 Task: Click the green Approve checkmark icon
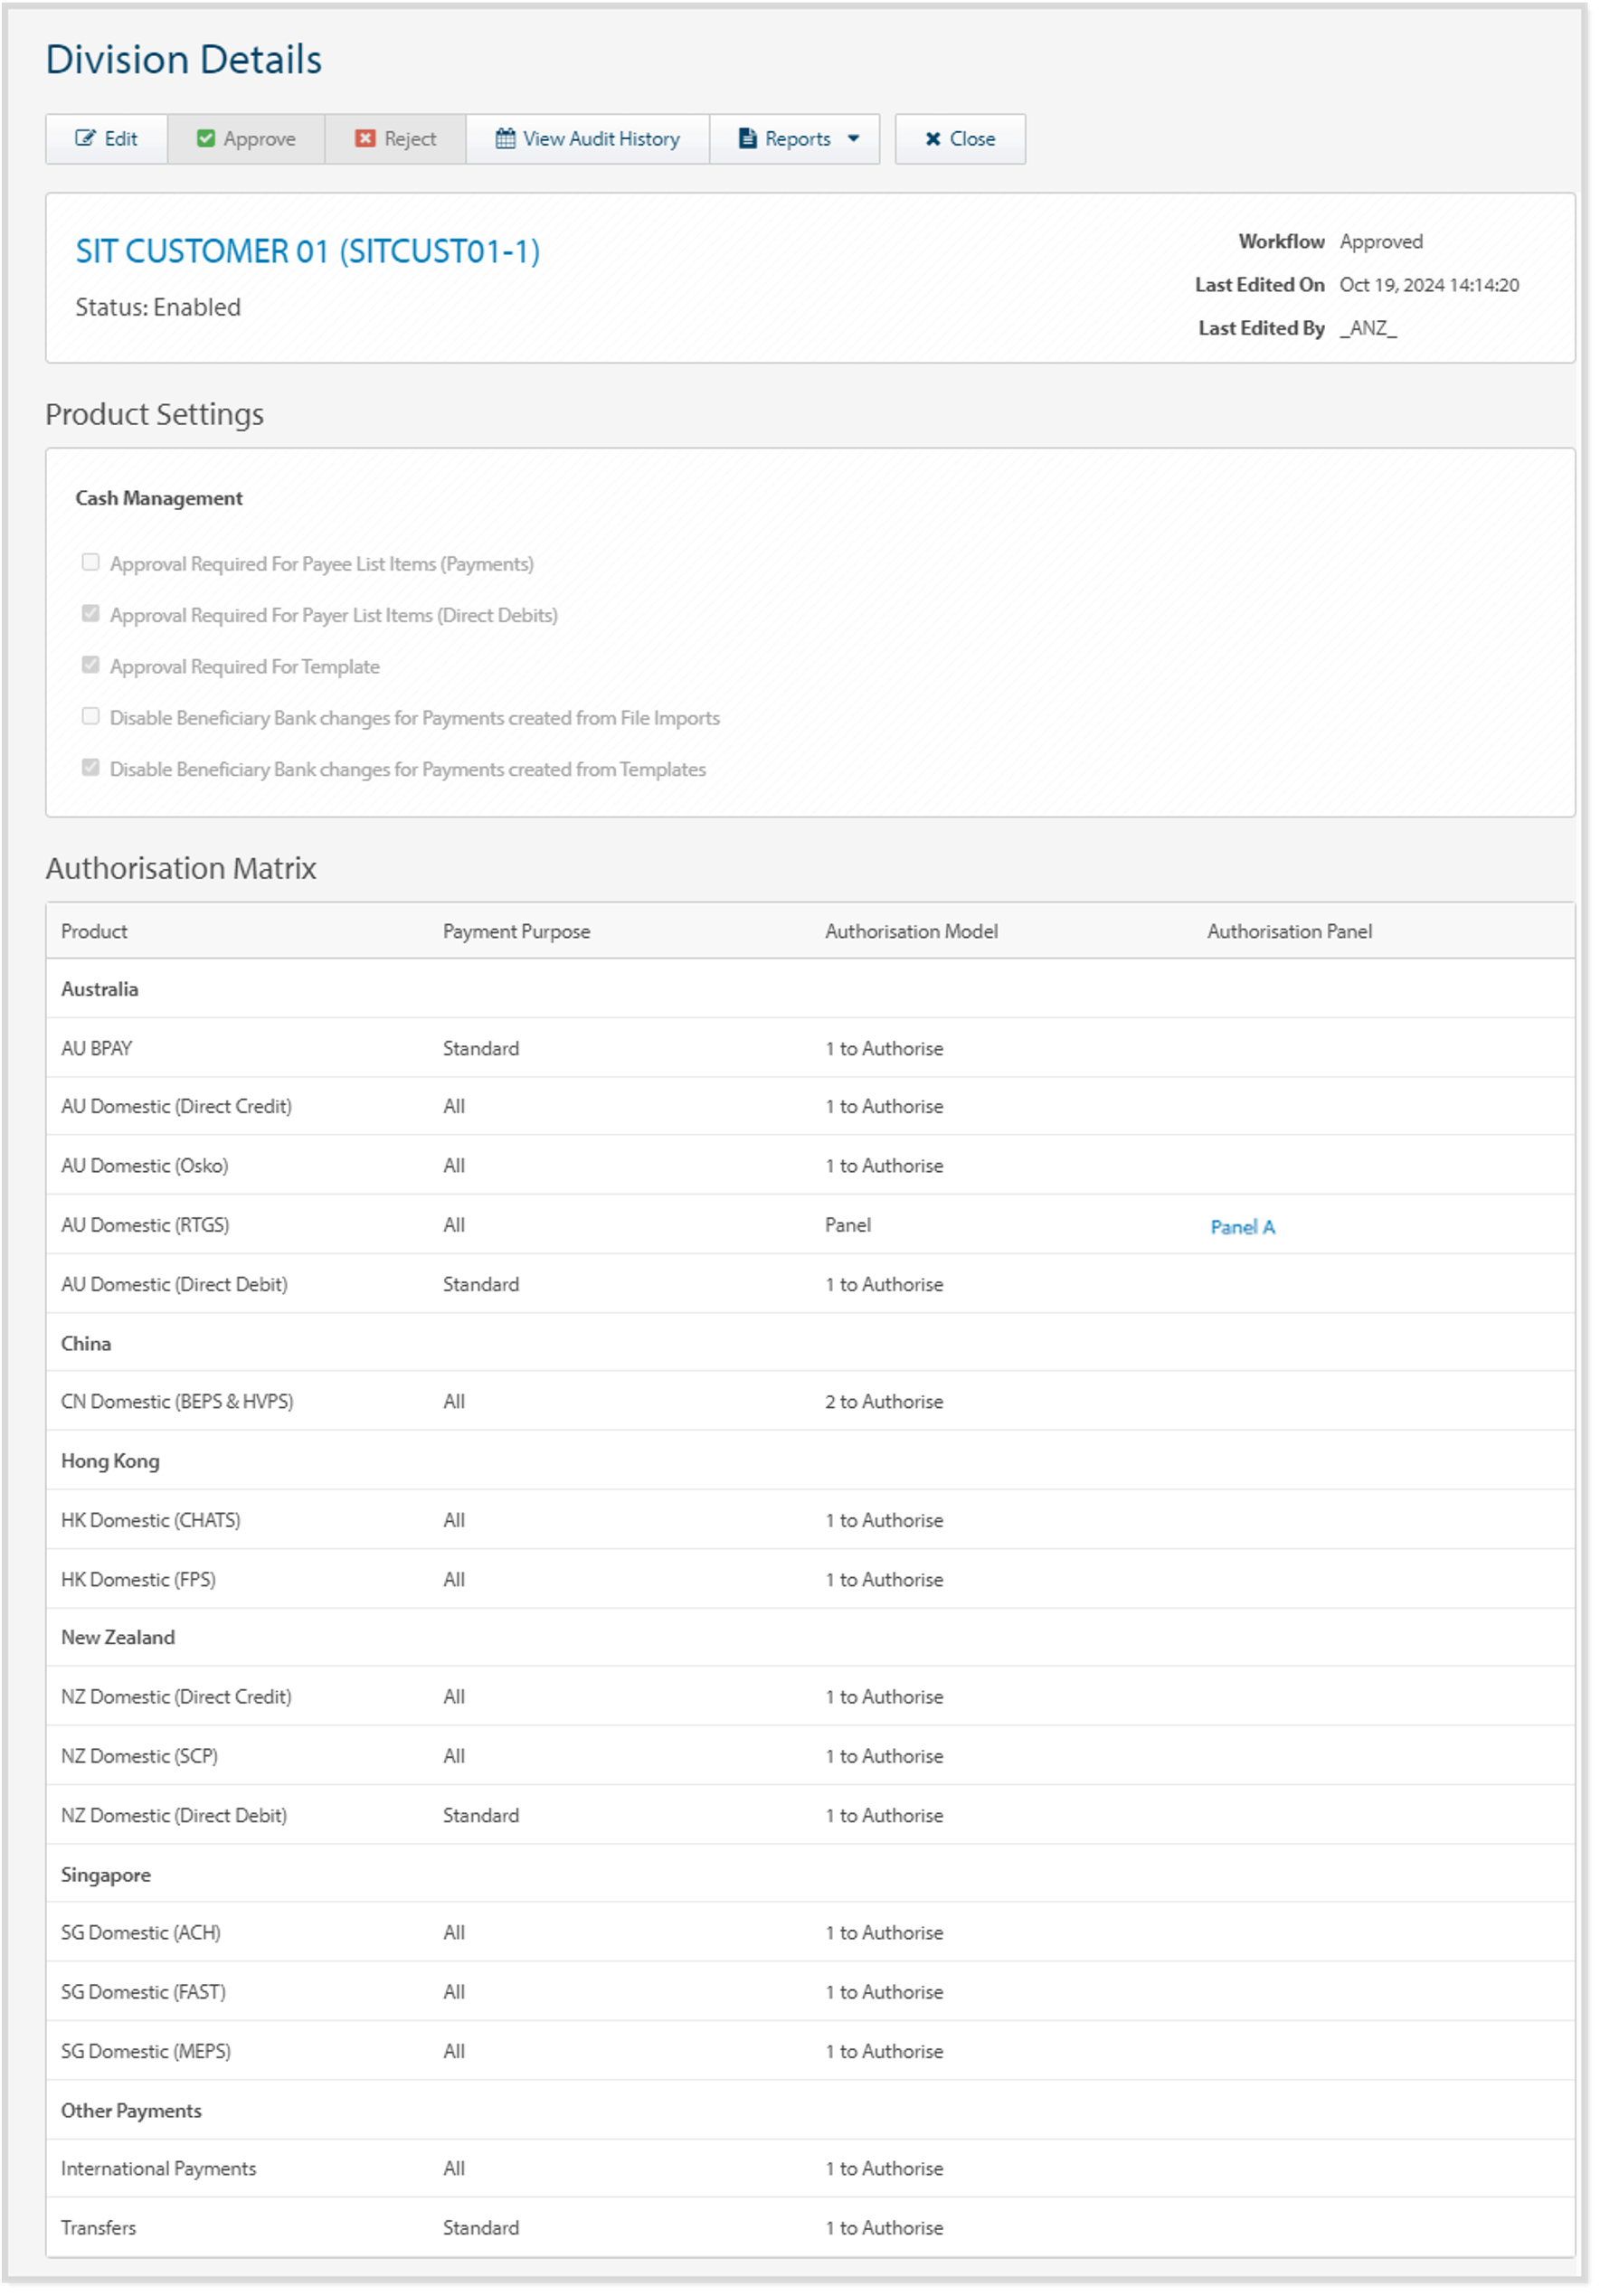tap(206, 139)
